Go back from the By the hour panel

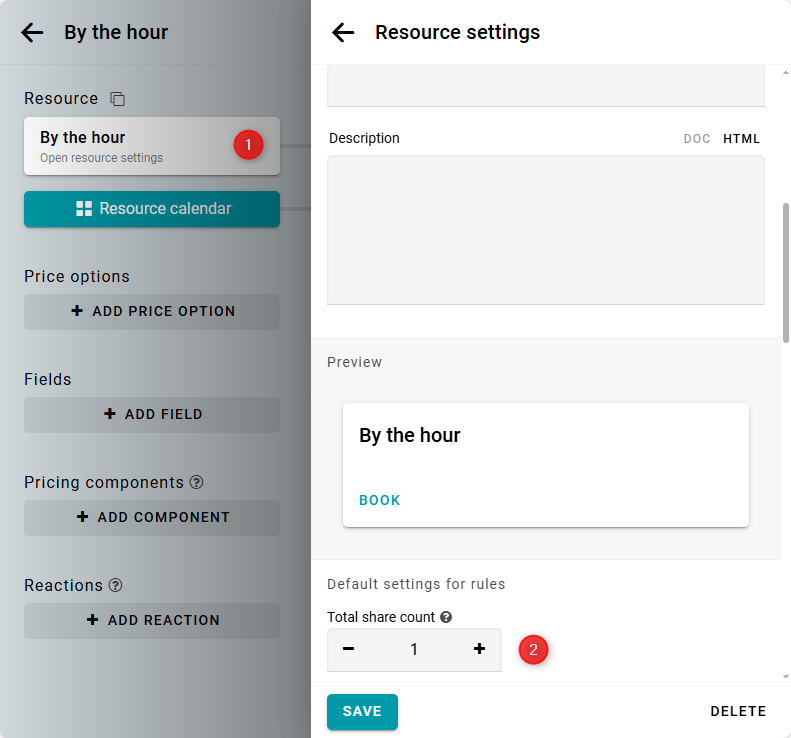(x=32, y=33)
